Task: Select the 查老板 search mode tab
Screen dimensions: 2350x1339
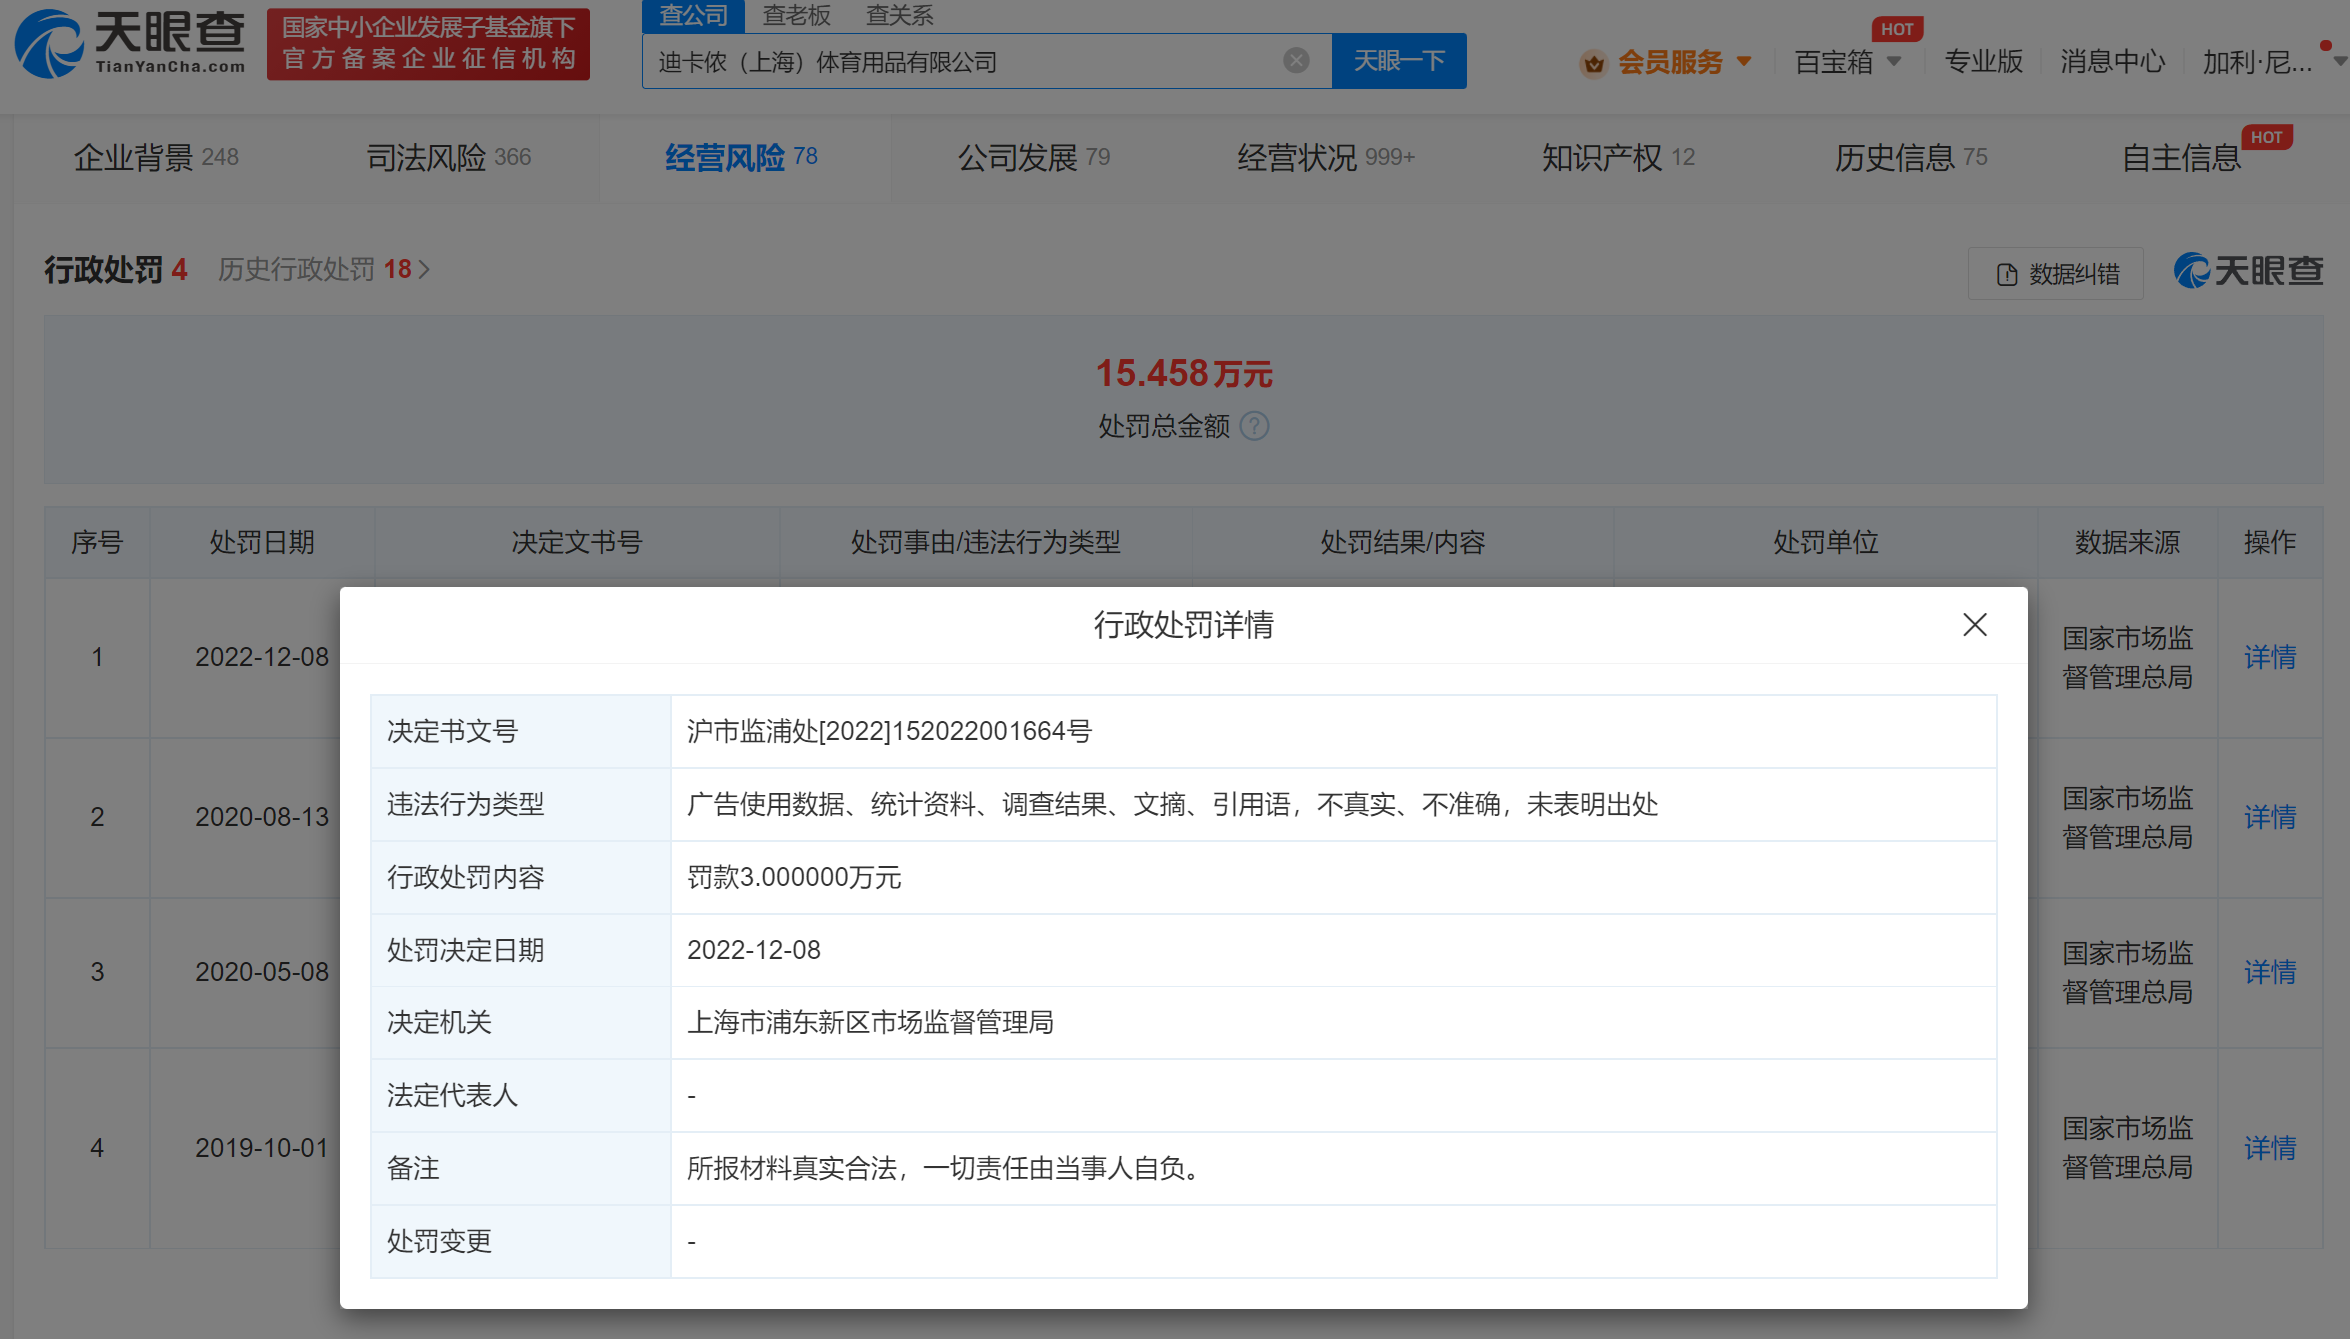Action: tap(796, 15)
